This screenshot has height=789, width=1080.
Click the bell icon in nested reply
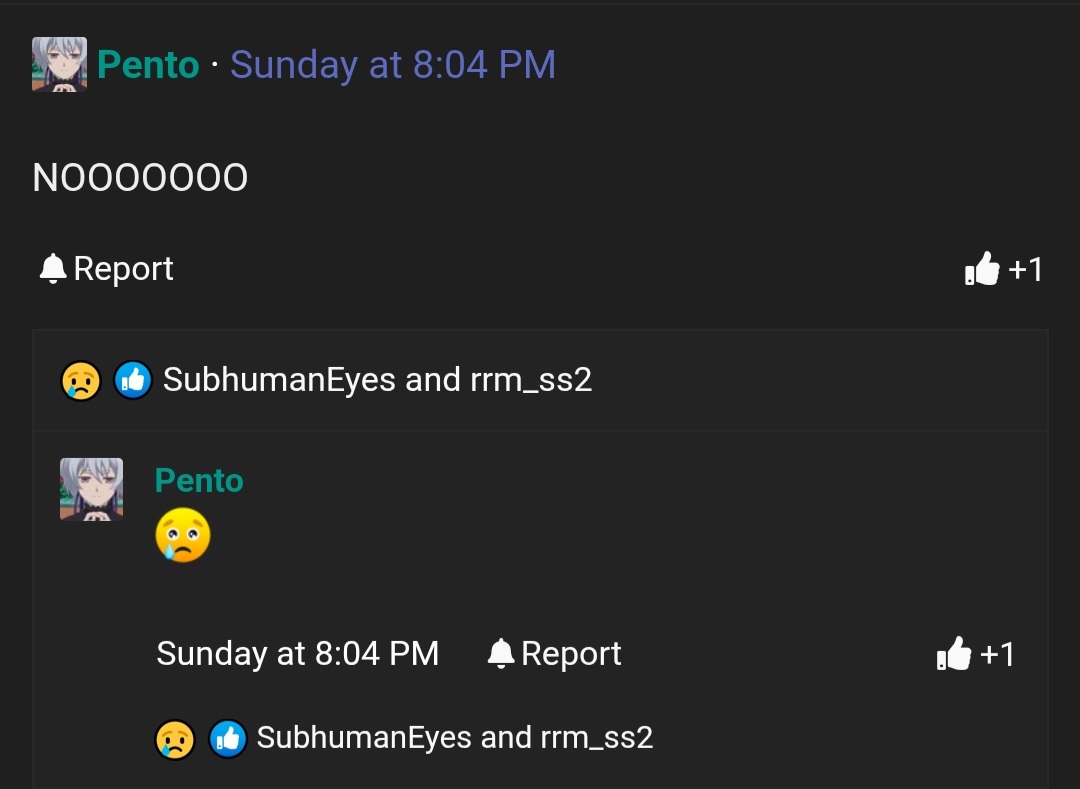pos(500,654)
